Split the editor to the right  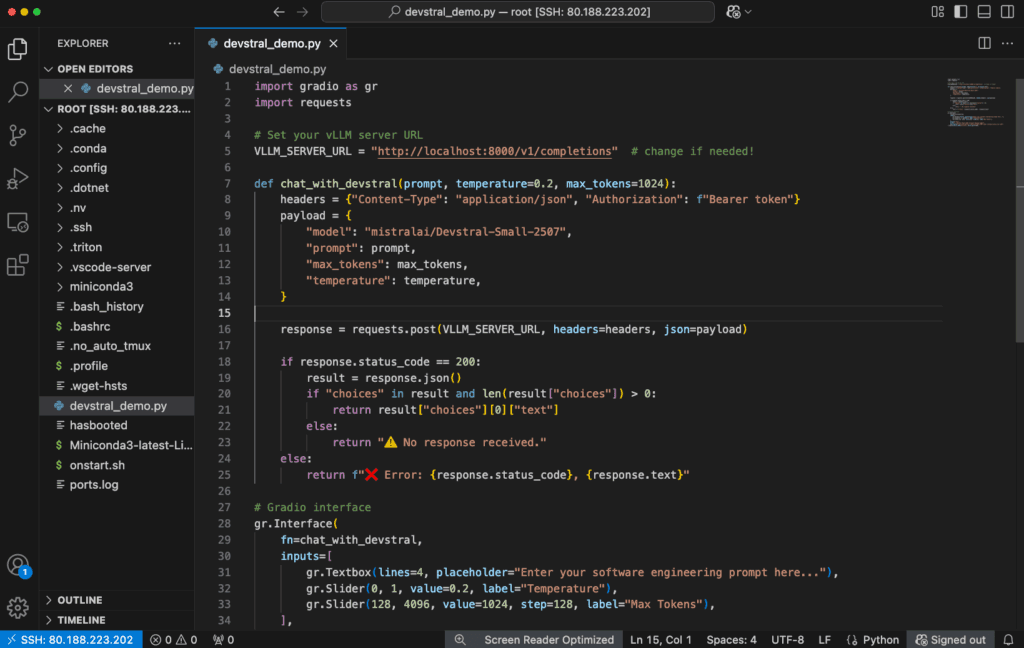click(x=984, y=43)
